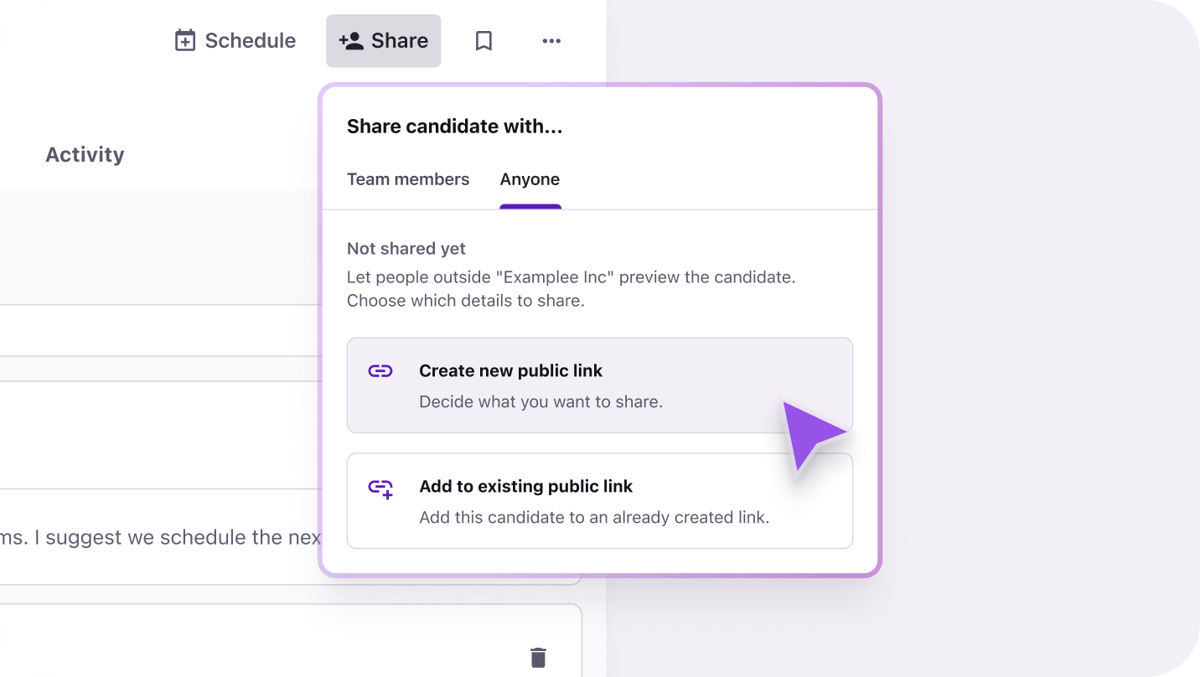Choose Create new public link
Image resolution: width=1200 pixels, height=677 pixels.
point(511,370)
